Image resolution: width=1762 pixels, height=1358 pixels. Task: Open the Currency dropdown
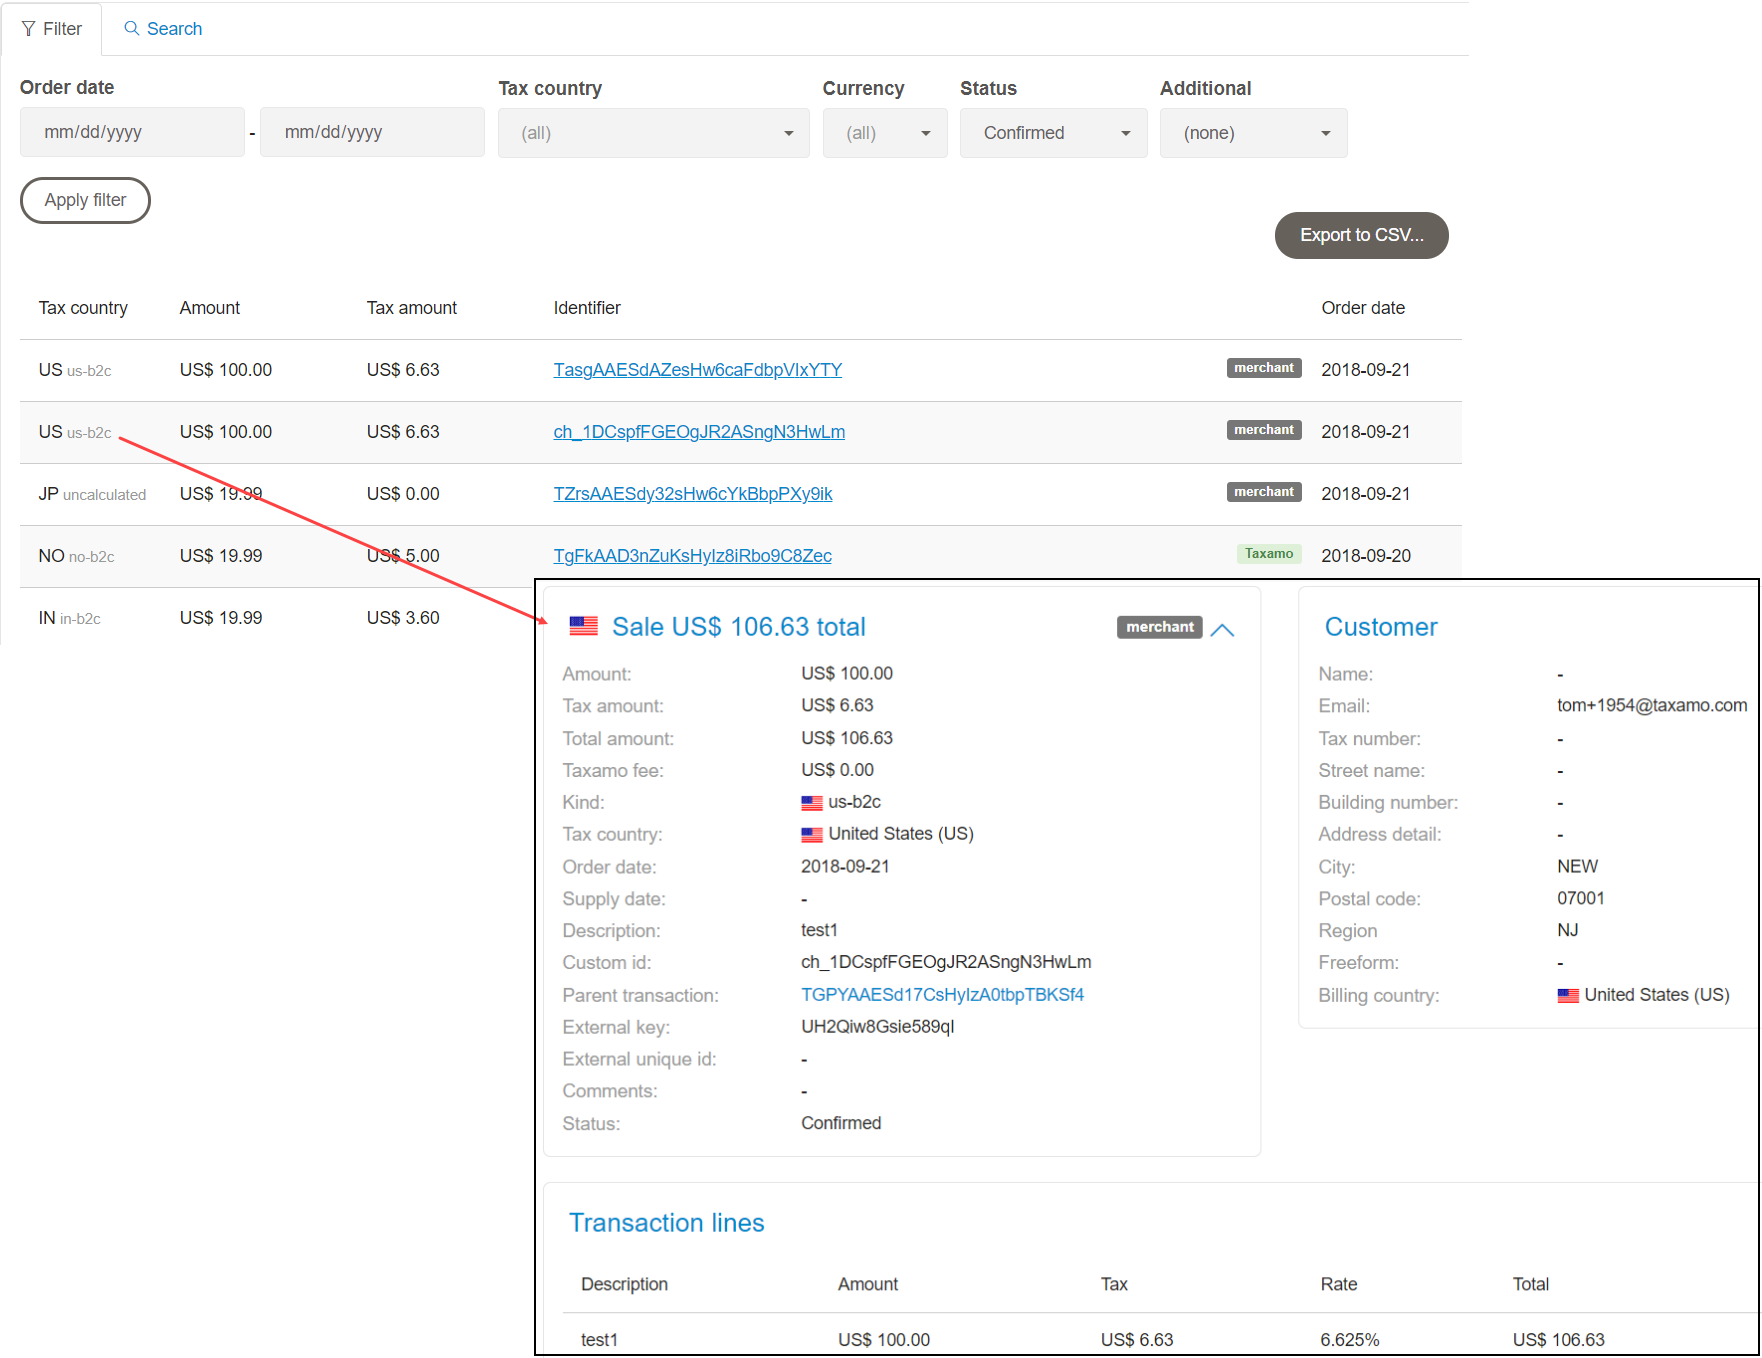885,133
